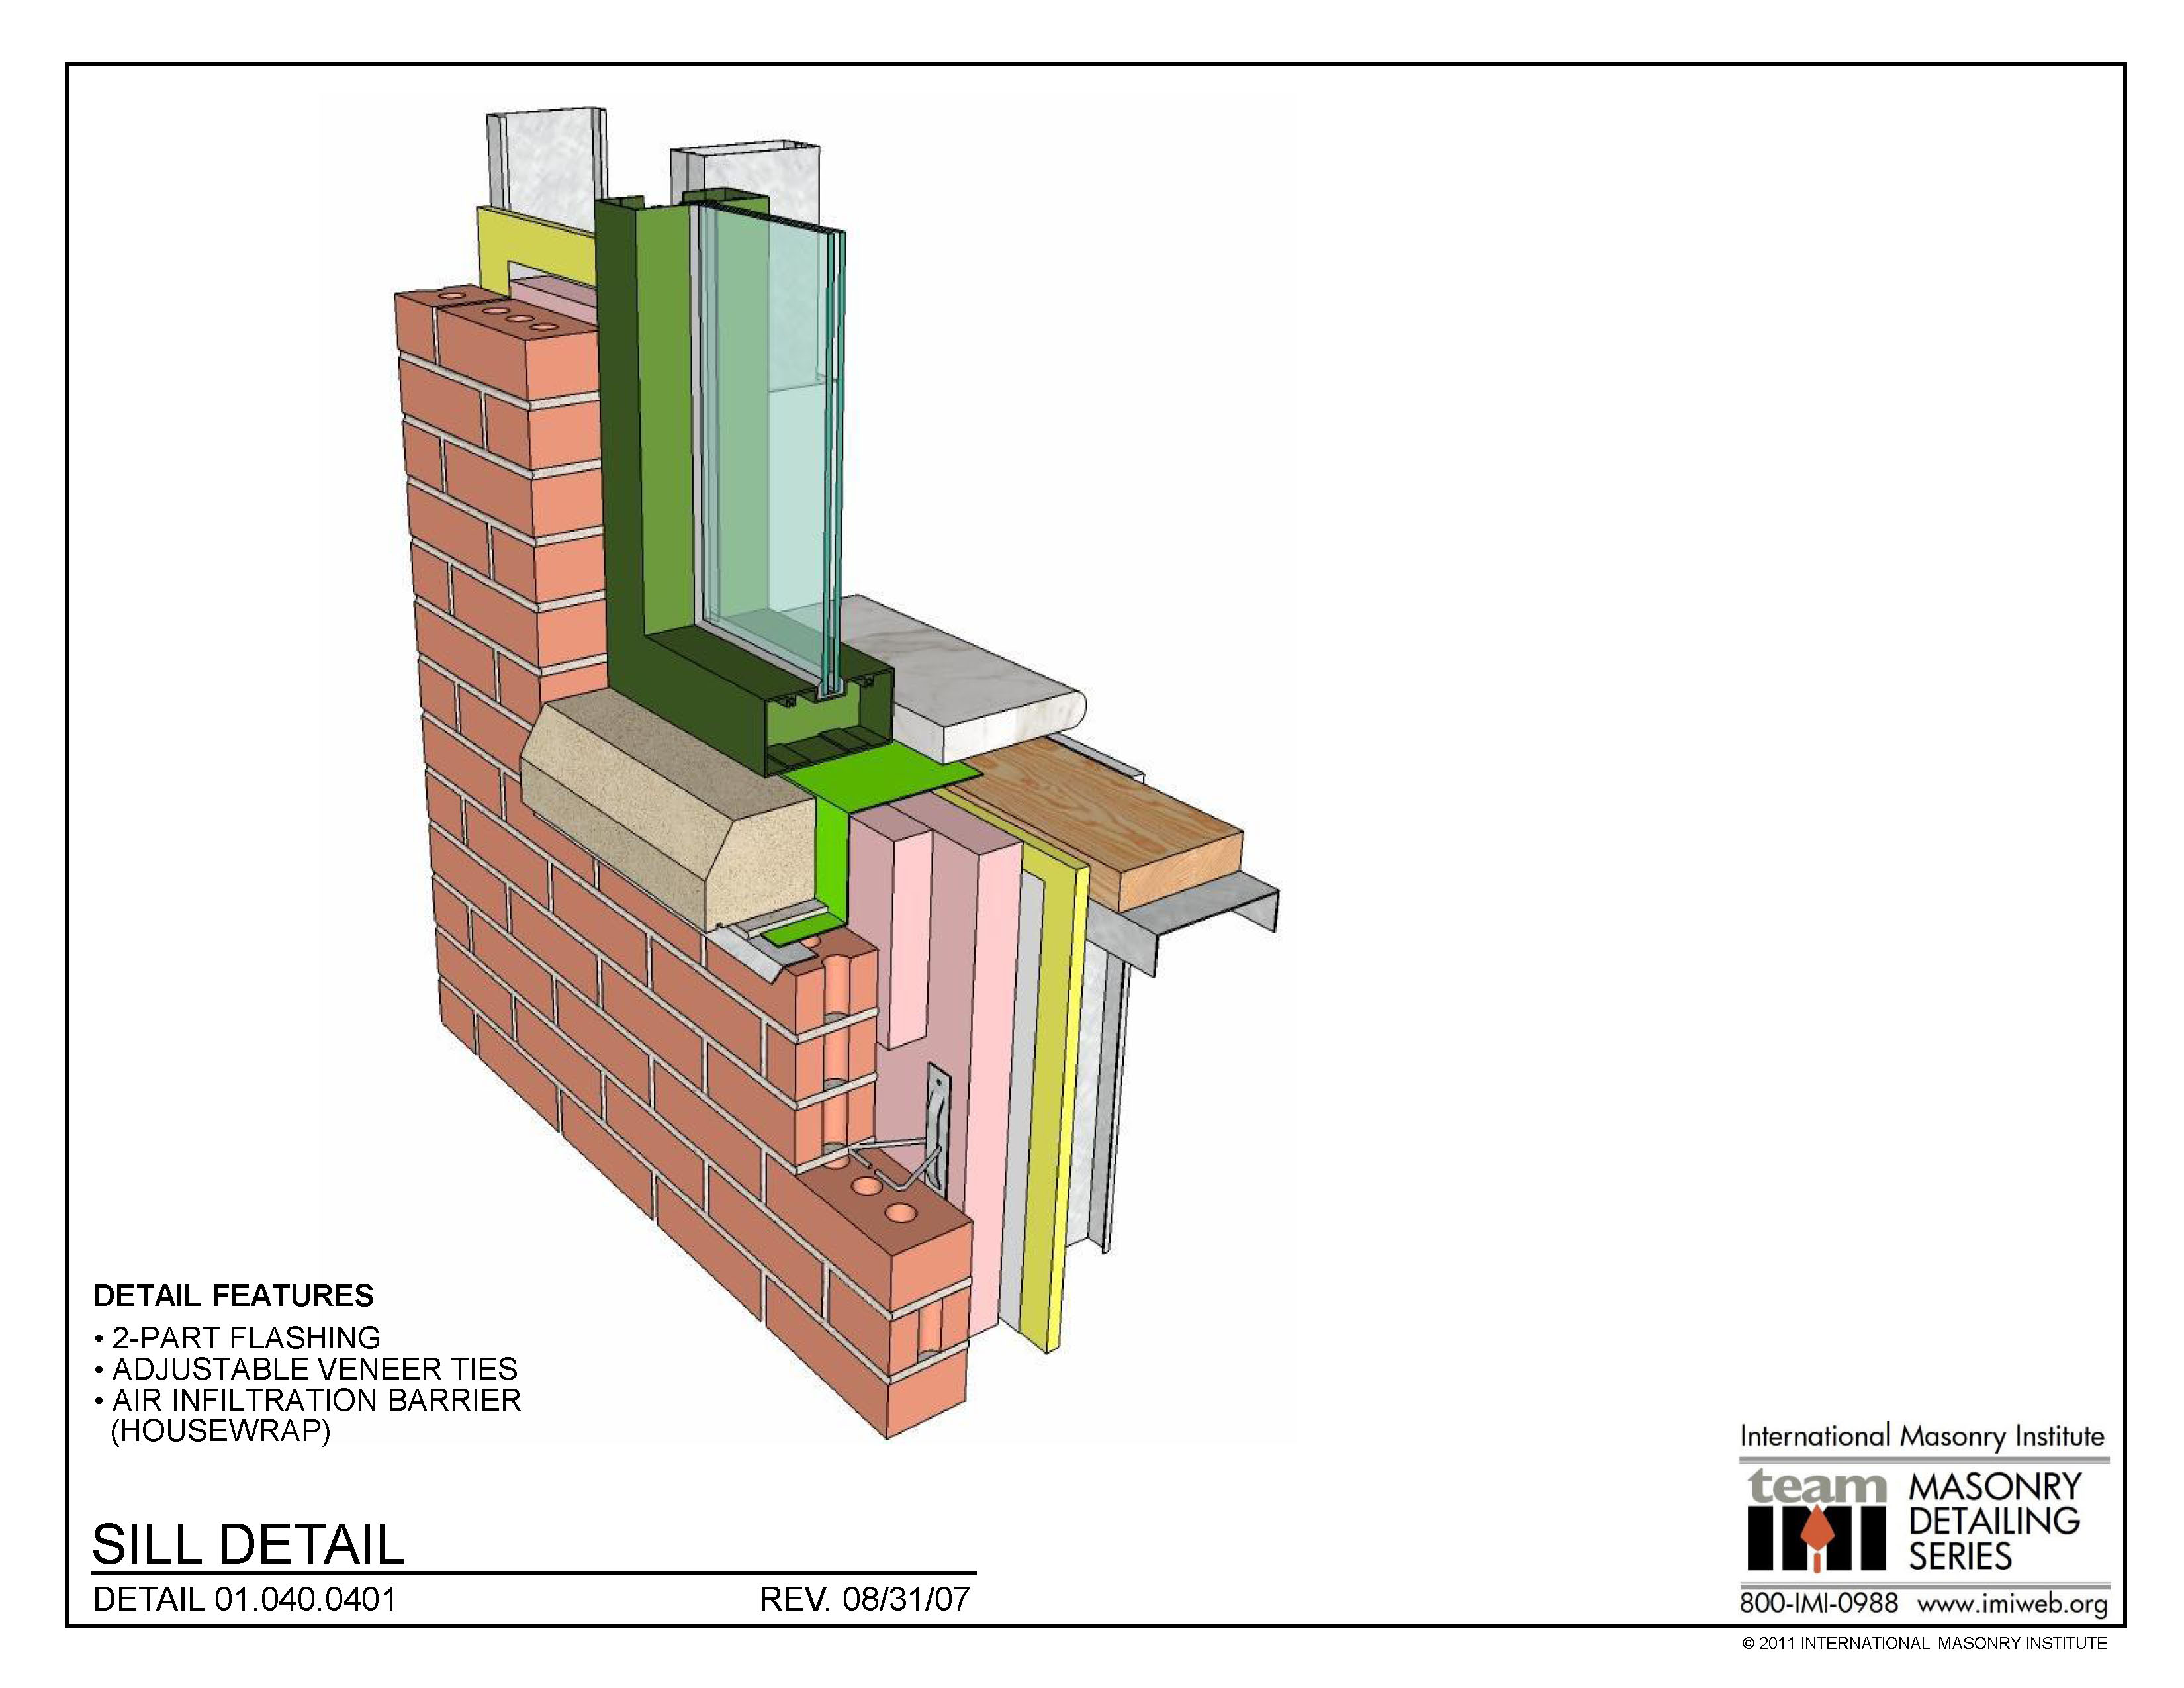Click the 800-IMI-0988 phone number
Screen dimensions: 2184x1688
coord(1818,1603)
